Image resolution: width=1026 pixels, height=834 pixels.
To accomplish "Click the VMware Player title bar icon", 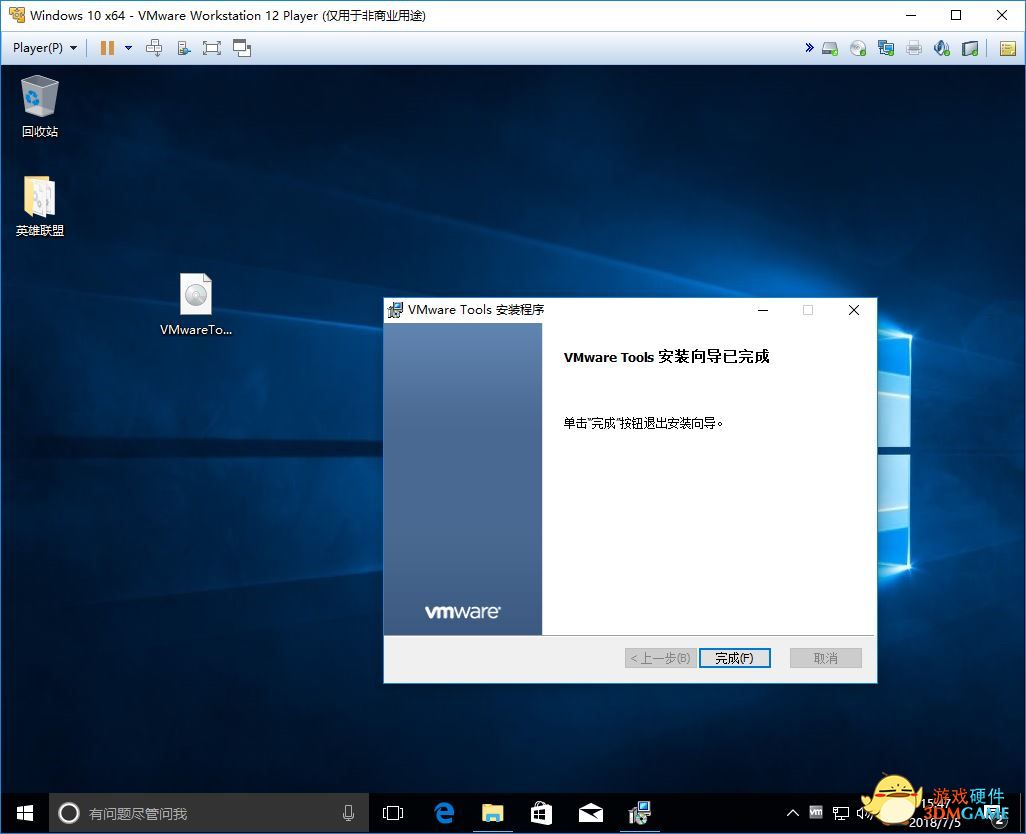I will pos(16,15).
